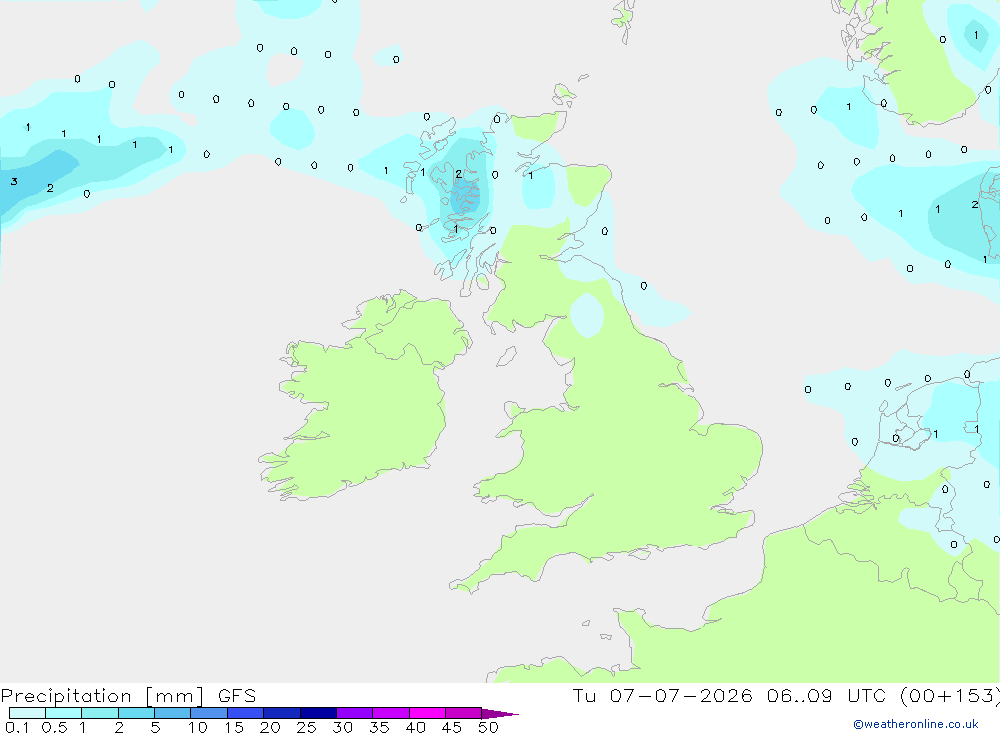Click the 'Precipitation [mm]' title text
Image resolution: width=1000 pixels, height=733 pixels.
click(102, 696)
